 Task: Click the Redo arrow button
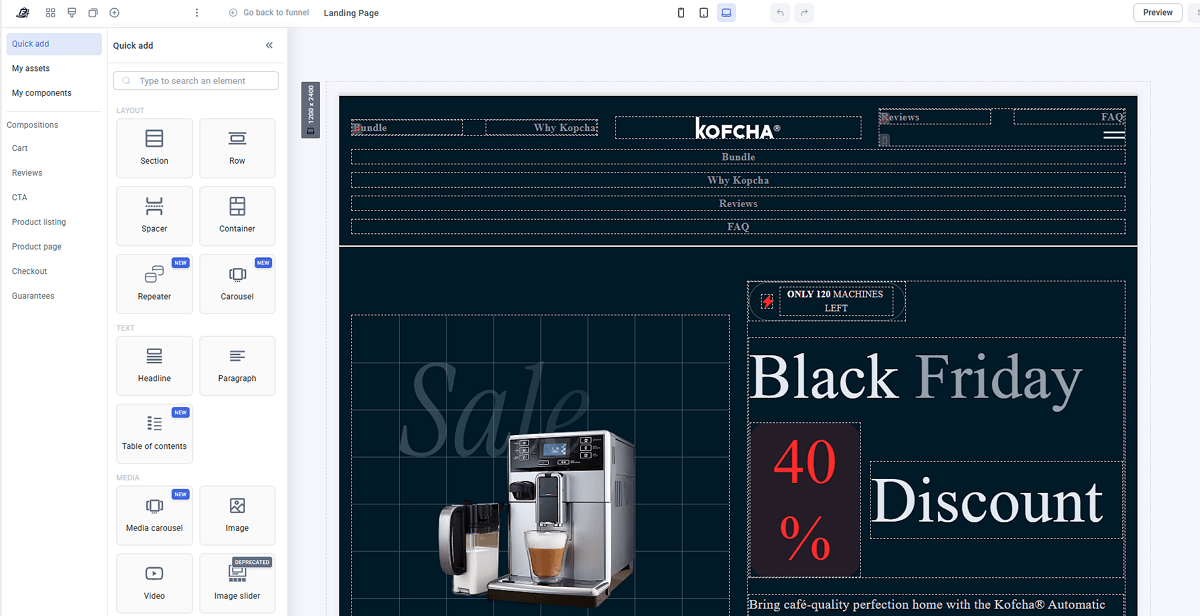[x=803, y=13]
